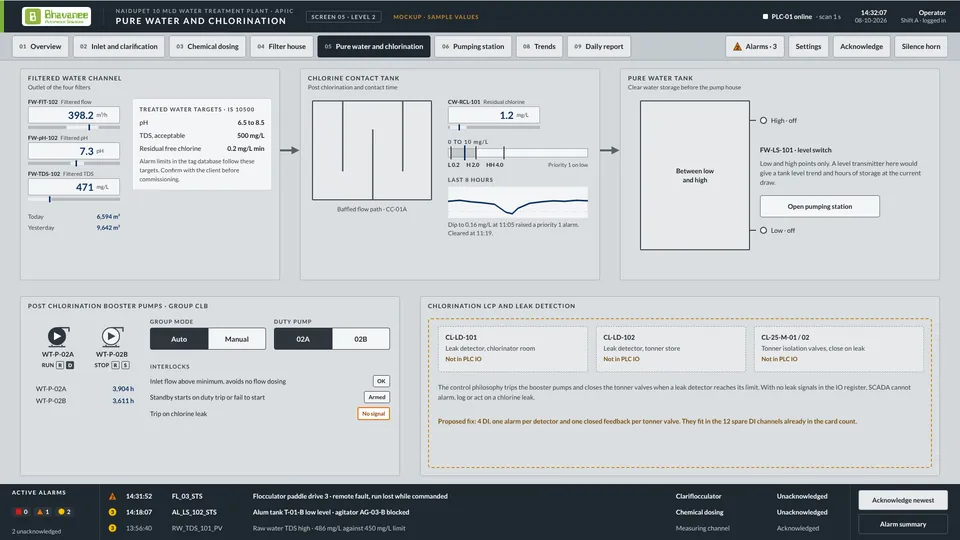Click the FW-pH-102 value 7.3

point(74,151)
